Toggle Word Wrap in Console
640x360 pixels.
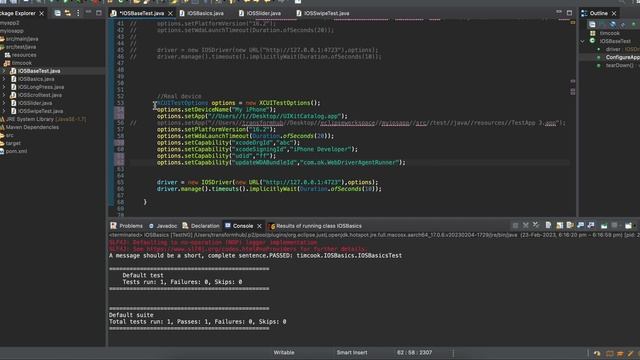click(570, 225)
